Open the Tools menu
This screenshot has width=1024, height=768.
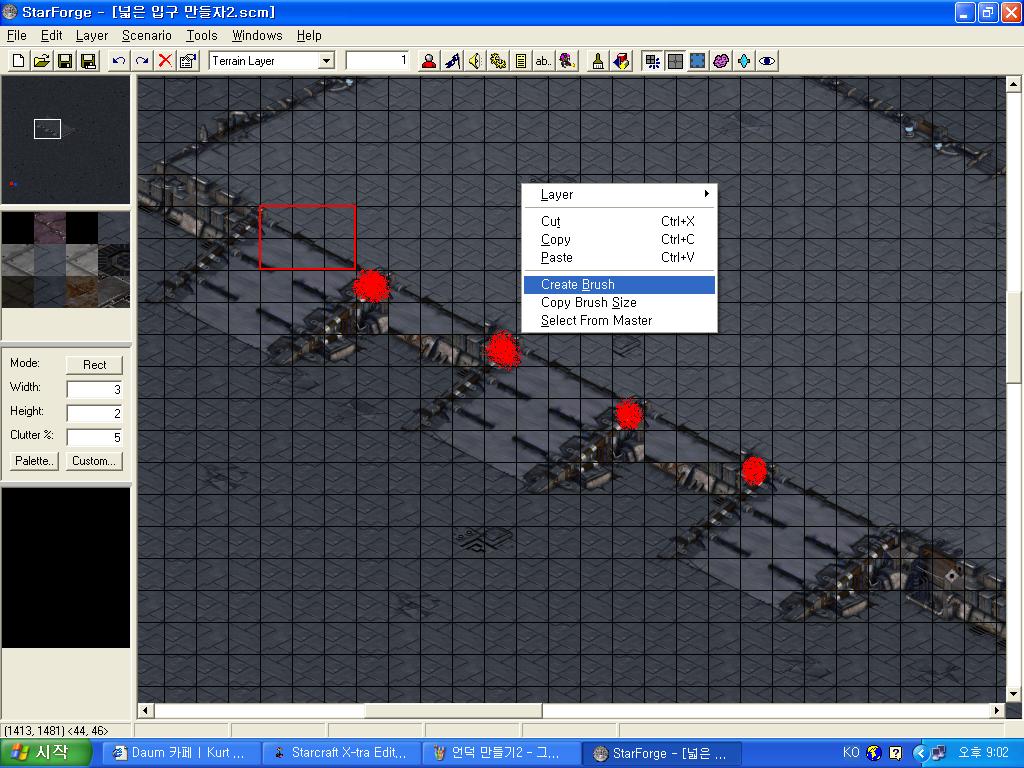(x=202, y=35)
